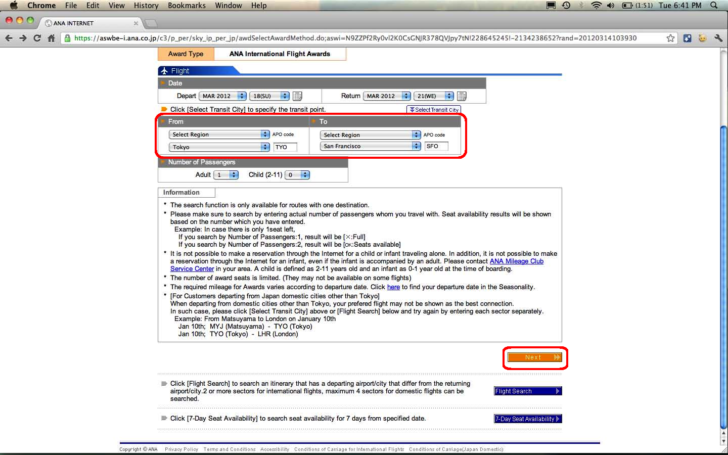Reload the ANA page
728x455 pixels.
37,38
